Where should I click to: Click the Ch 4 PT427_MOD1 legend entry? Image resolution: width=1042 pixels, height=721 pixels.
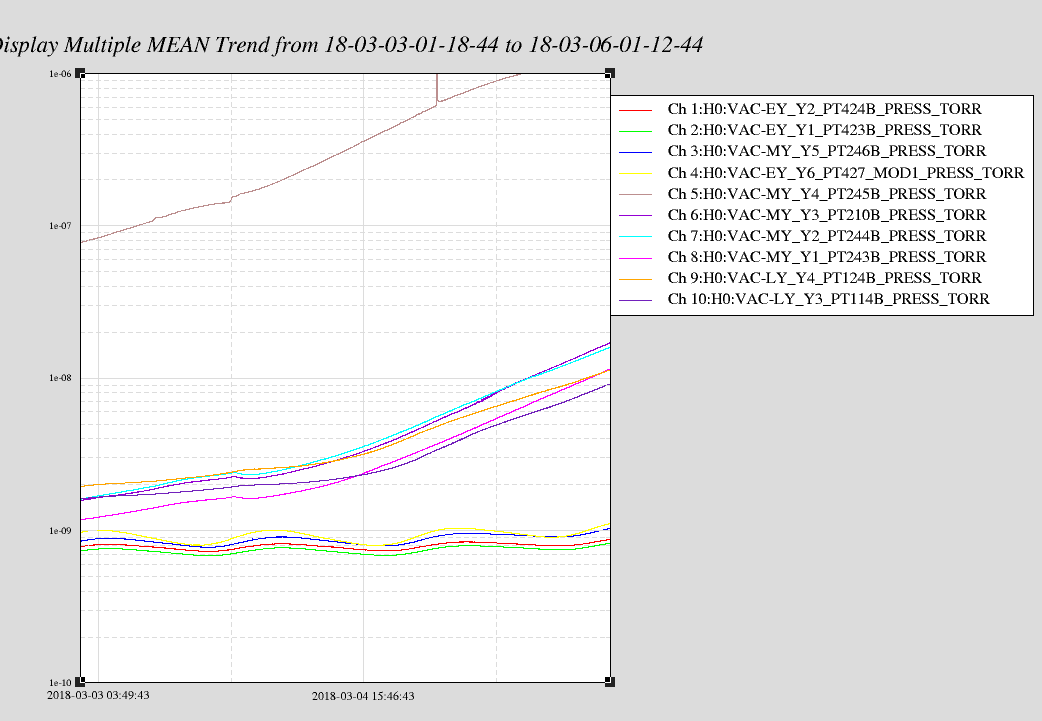[x=821, y=173]
